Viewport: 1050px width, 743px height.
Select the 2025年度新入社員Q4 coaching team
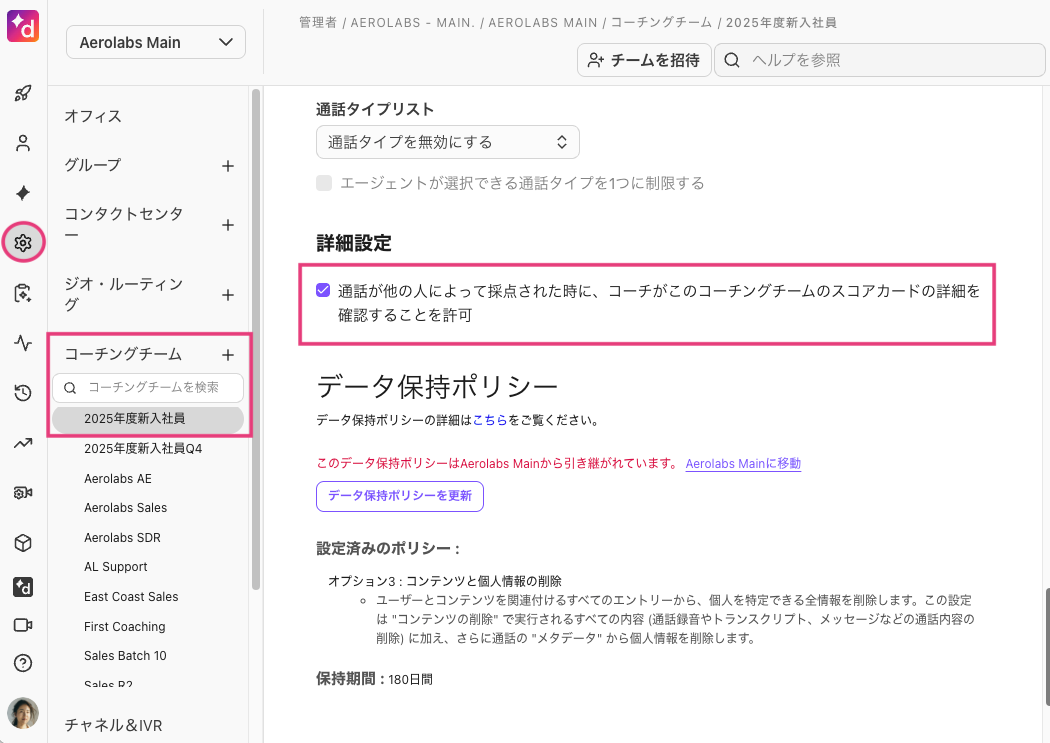143,448
